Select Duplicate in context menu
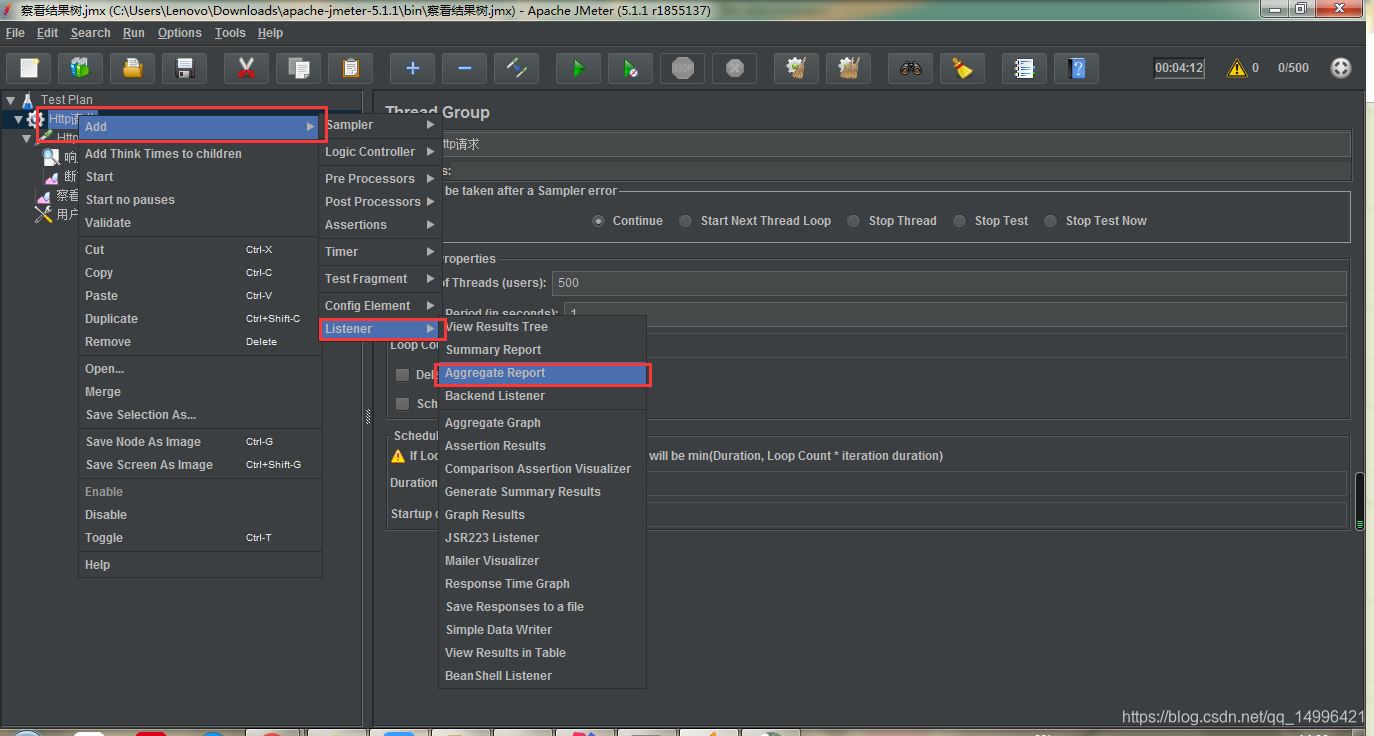1374x736 pixels. pyautogui.click(x=200, y=319)
